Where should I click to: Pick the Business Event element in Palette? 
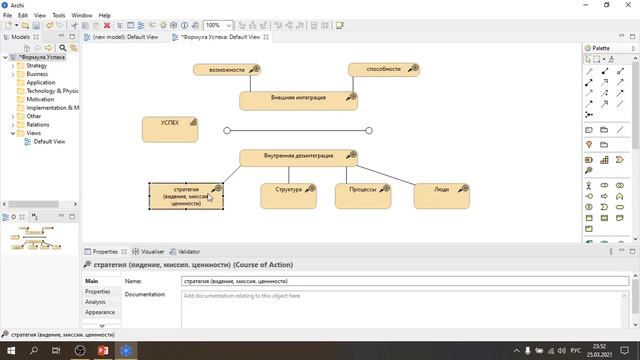(604, 207)
